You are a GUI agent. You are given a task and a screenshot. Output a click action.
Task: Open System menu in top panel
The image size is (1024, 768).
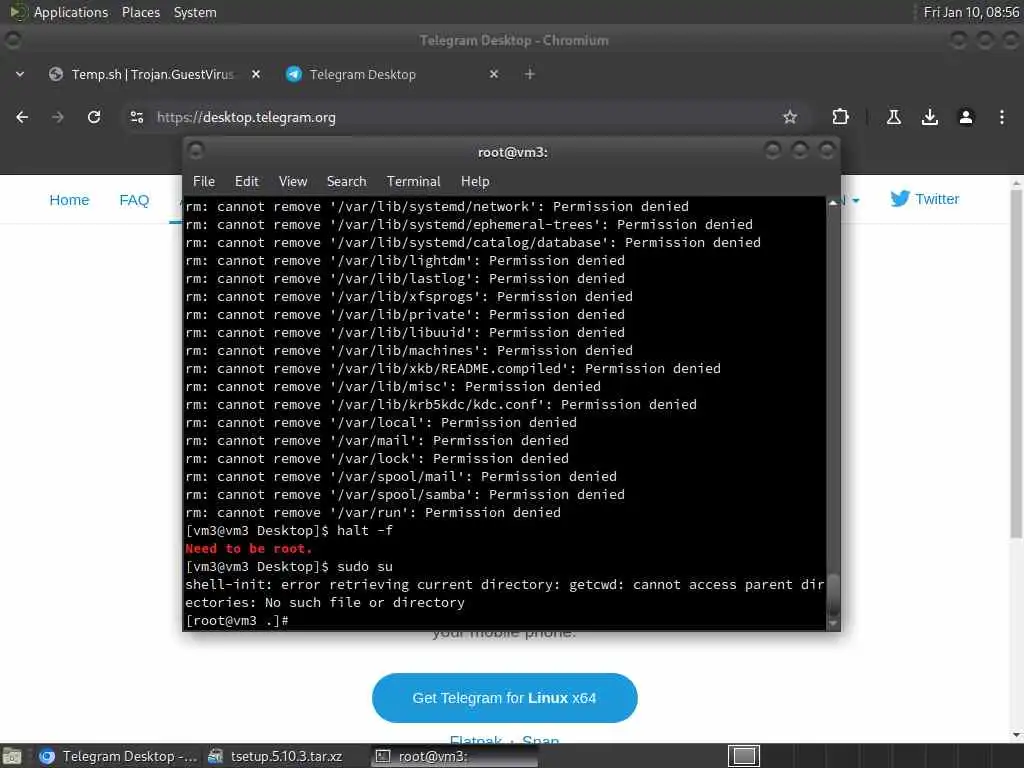(195, 12)
